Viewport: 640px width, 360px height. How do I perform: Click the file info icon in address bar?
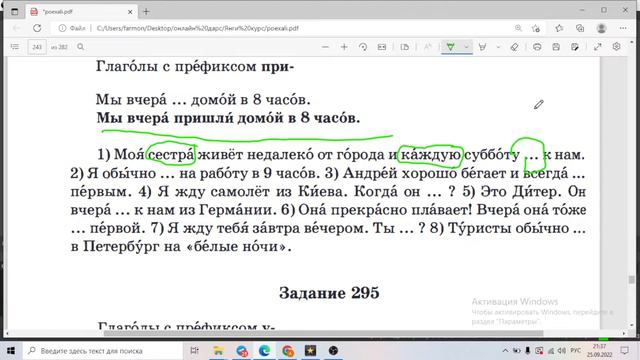62,28
